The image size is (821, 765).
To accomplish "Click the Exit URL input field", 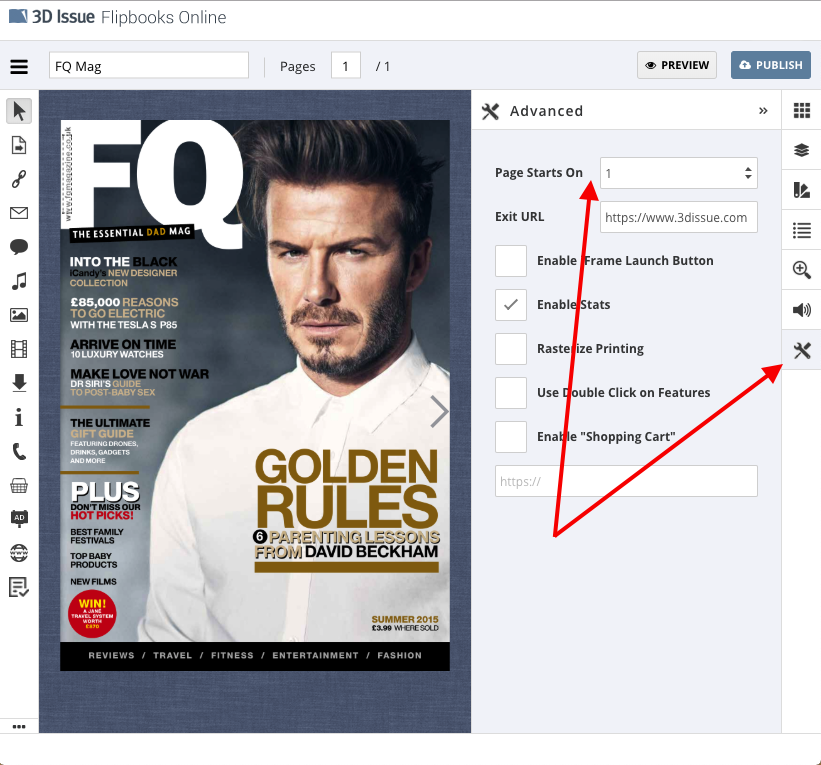I will (678, 217).
